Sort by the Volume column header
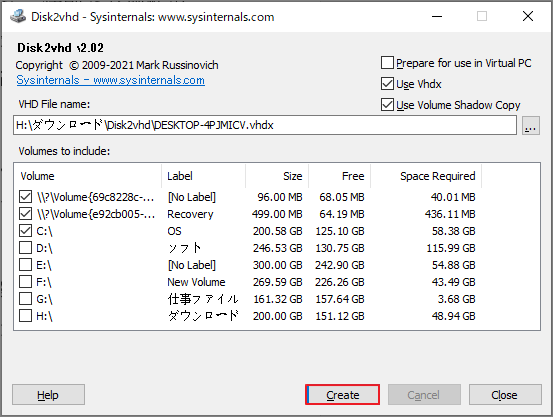The height and width of the screenshot is (417, 553). [x=88, y=176]
